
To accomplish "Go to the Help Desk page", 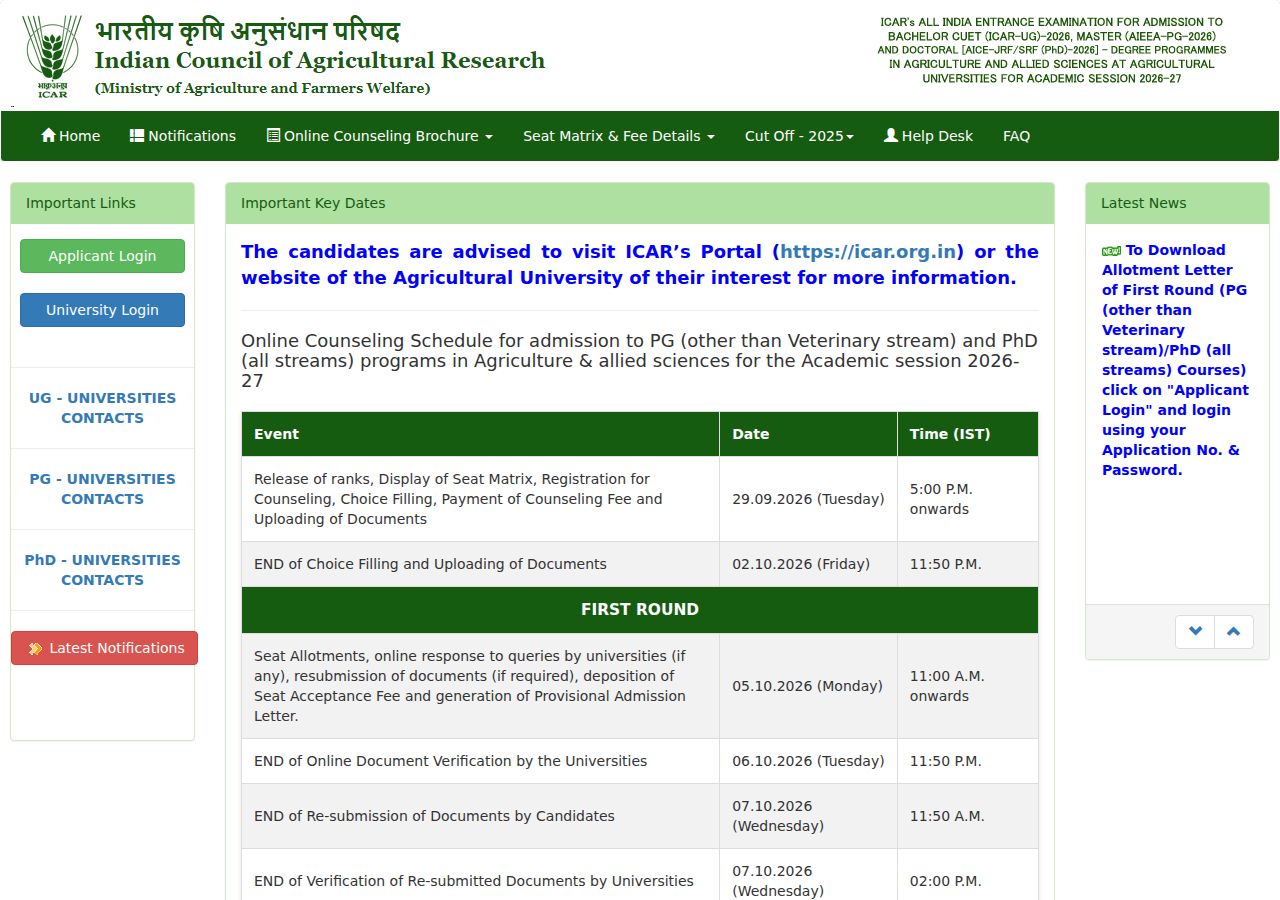I will [x=928, y=136].
